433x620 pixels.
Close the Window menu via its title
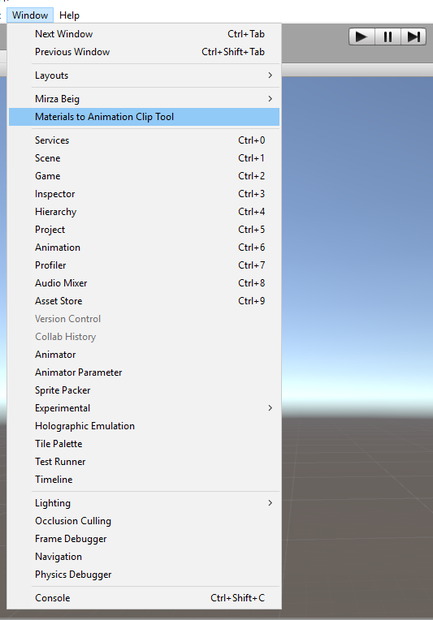[30, 15]
